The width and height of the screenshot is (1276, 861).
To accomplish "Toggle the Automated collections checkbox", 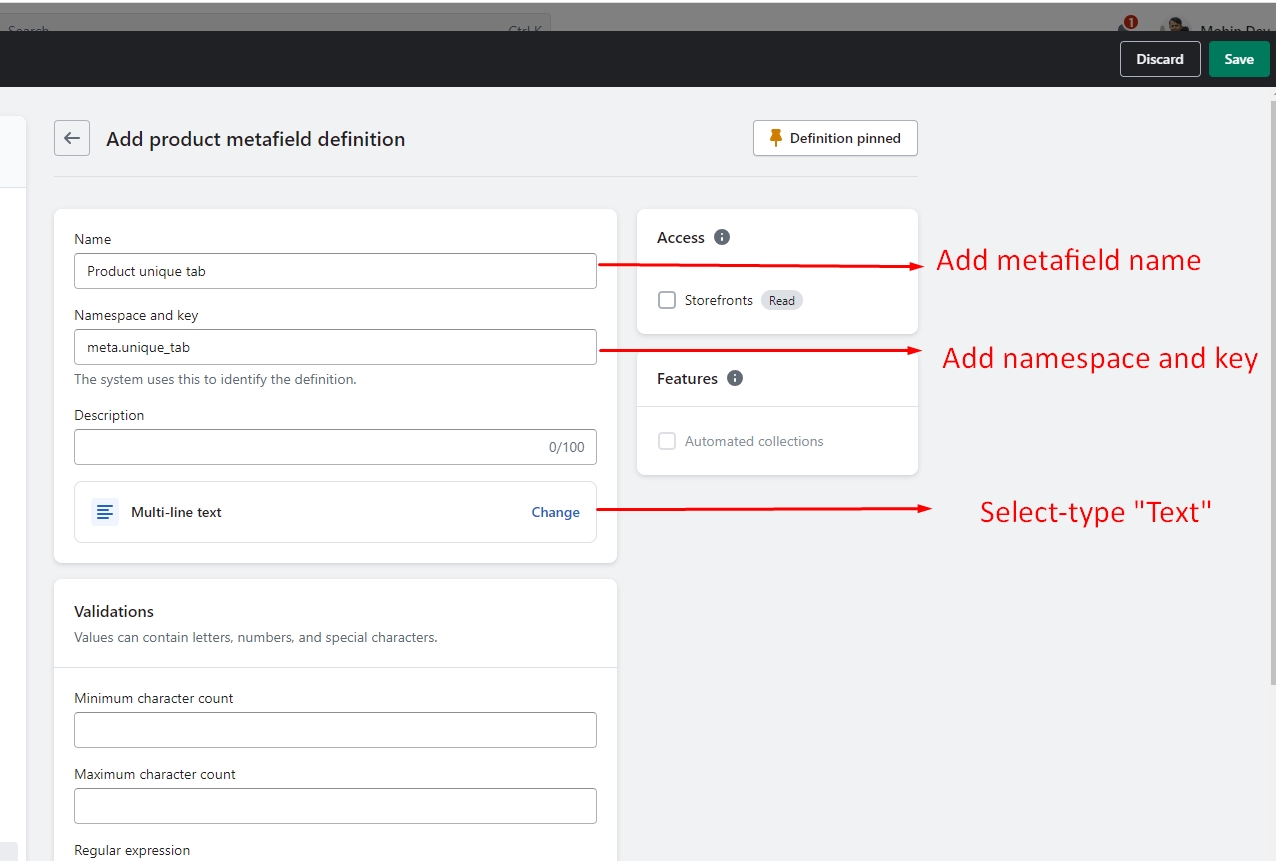I will pos(667,442).
